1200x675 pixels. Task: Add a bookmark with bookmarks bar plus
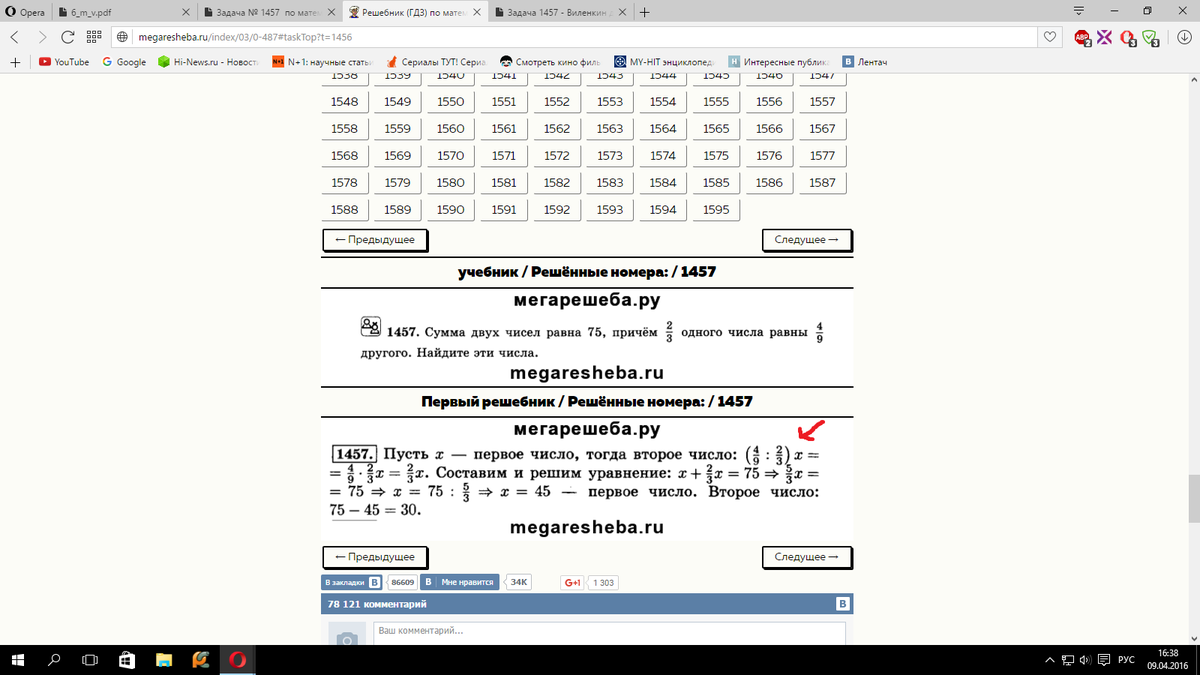point(15,61)
